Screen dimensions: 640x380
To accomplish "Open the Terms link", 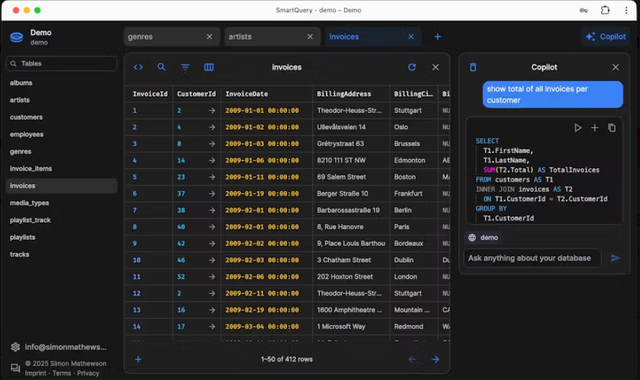I will 62,373.
